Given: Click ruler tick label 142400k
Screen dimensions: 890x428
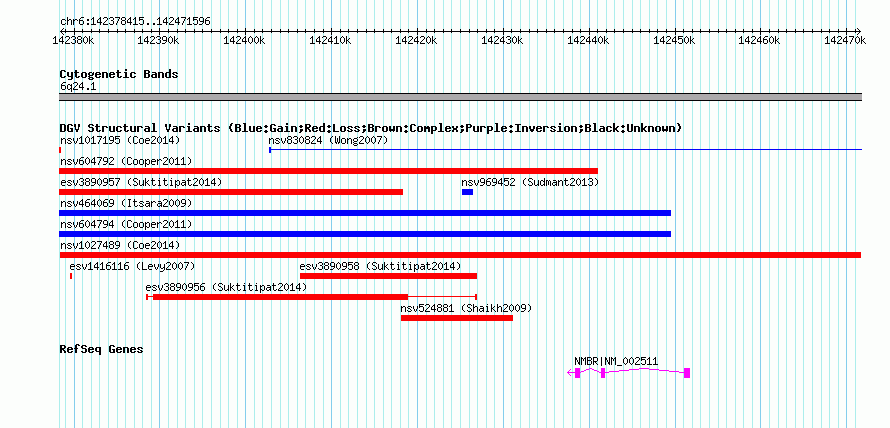Looking at the screenshot, I should tap(245, 40).
